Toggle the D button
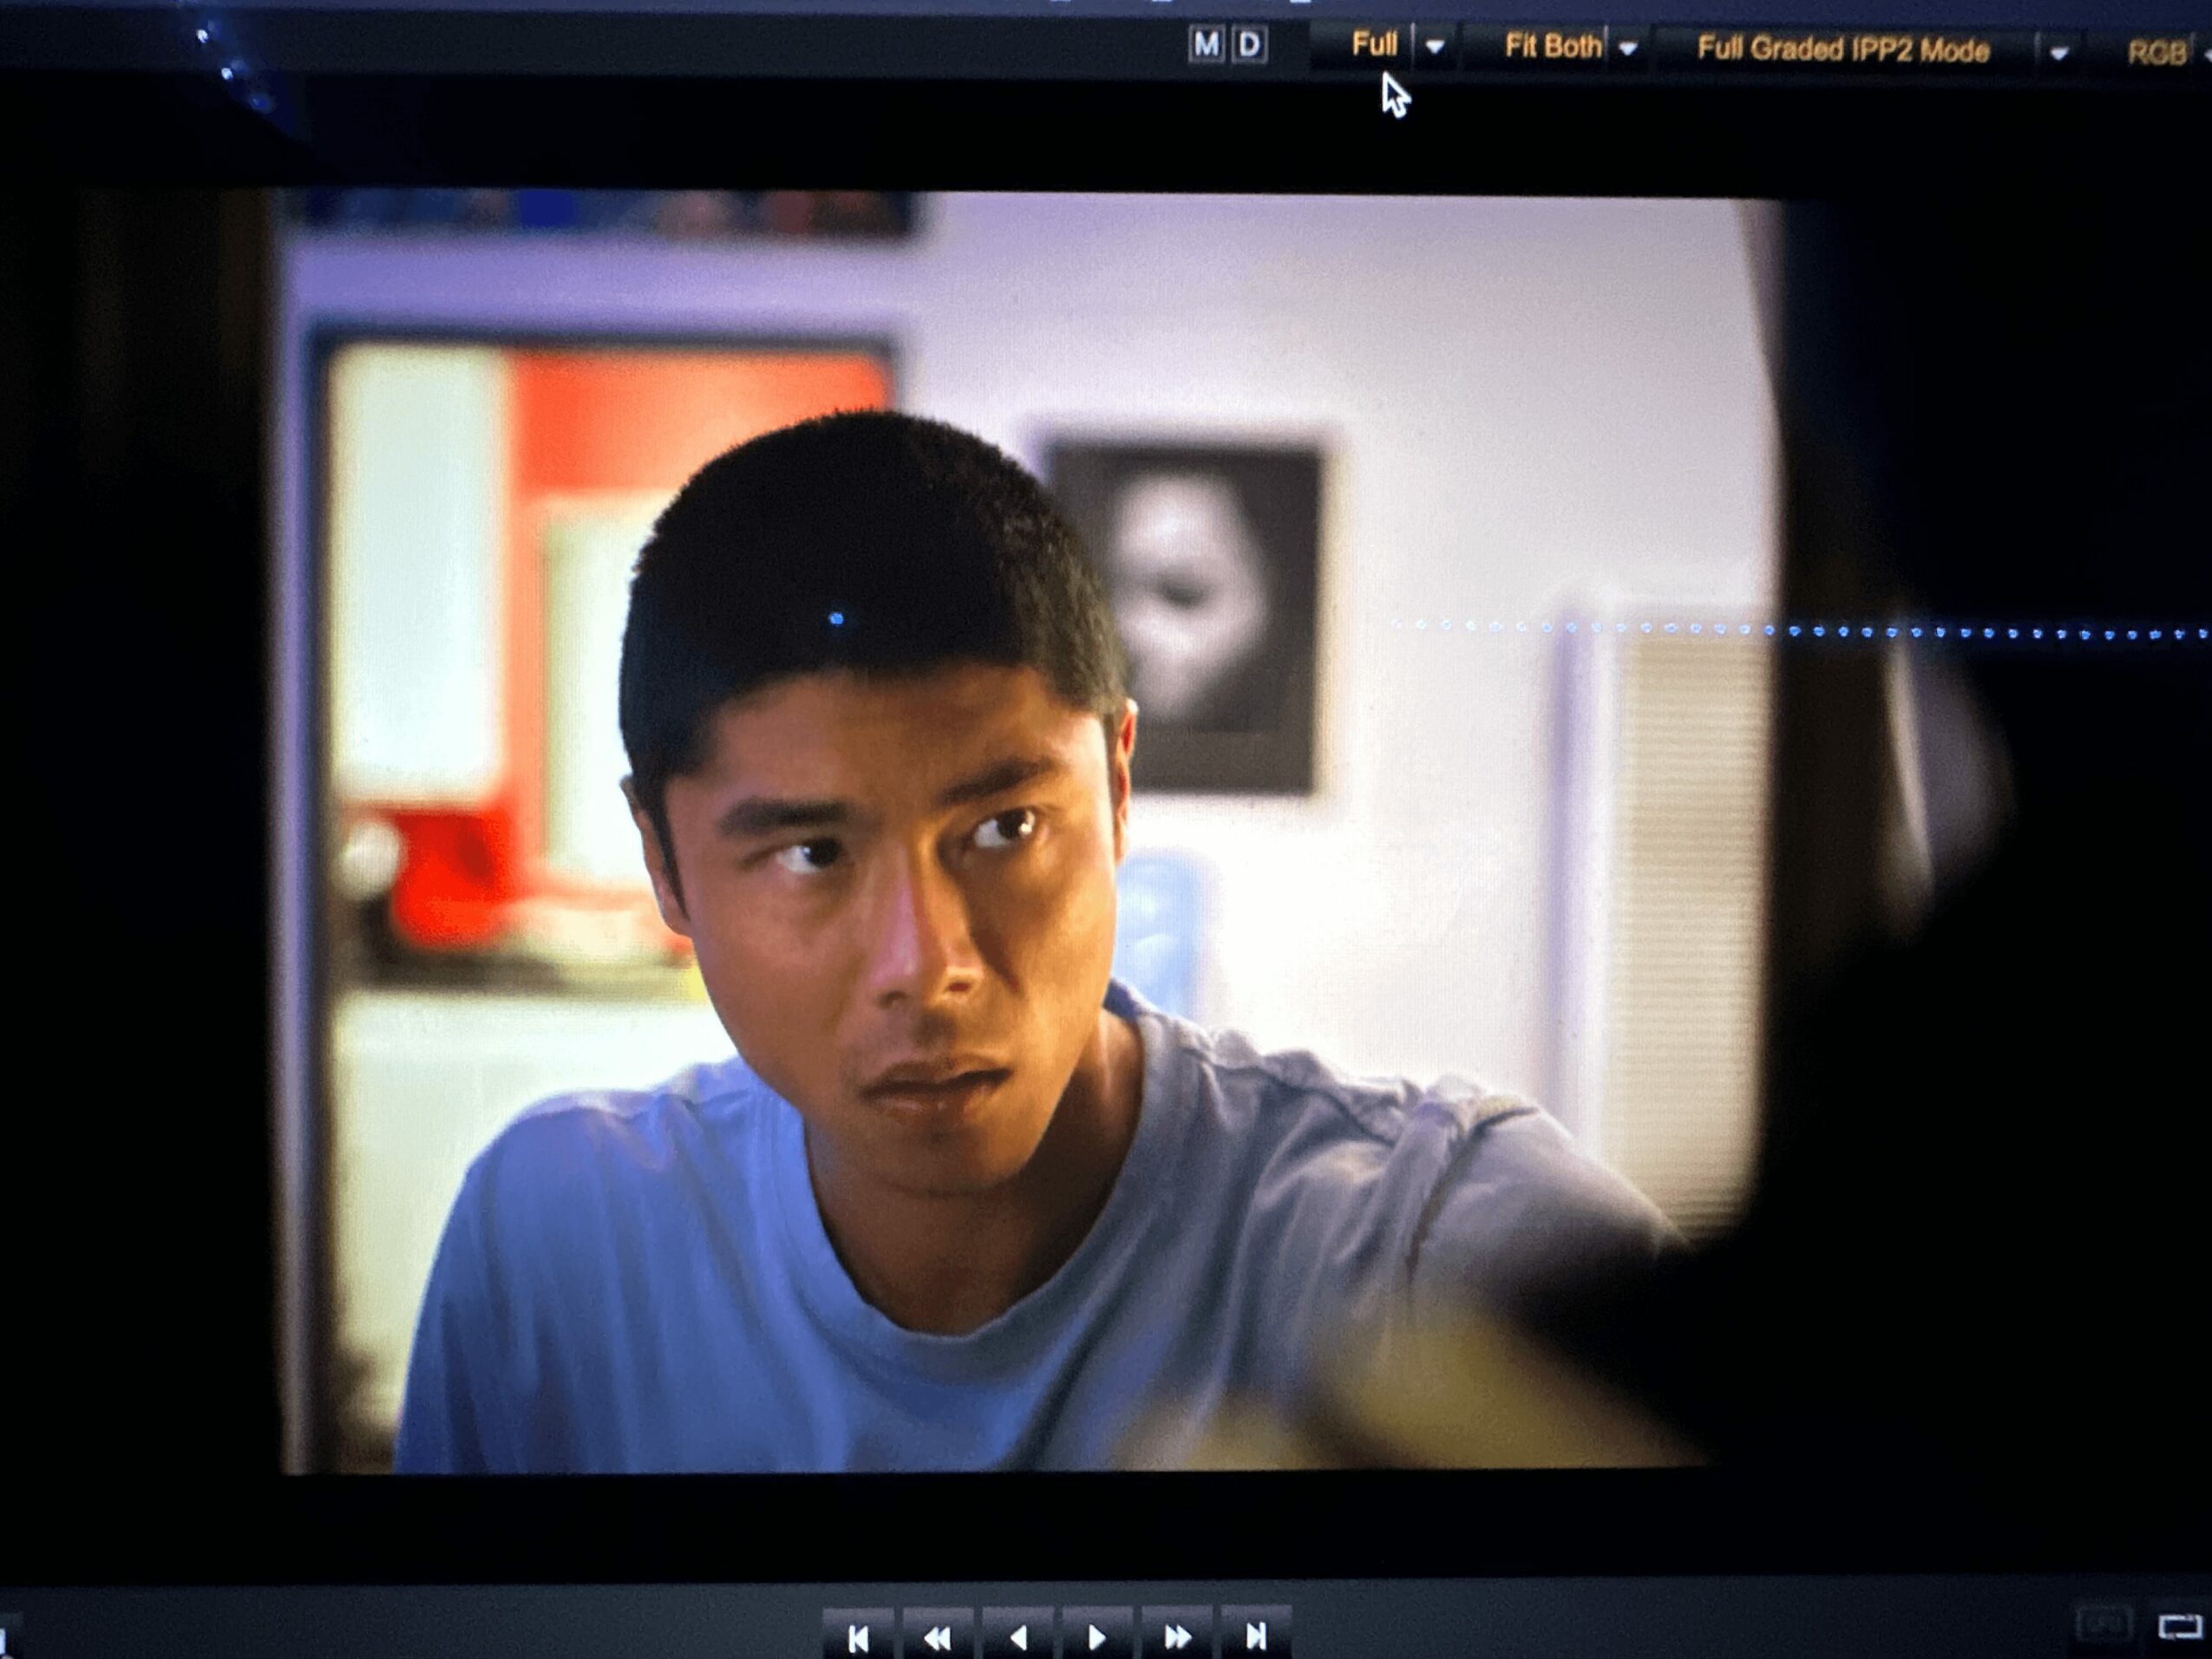2212x1659 pixels. (1250, 45)
